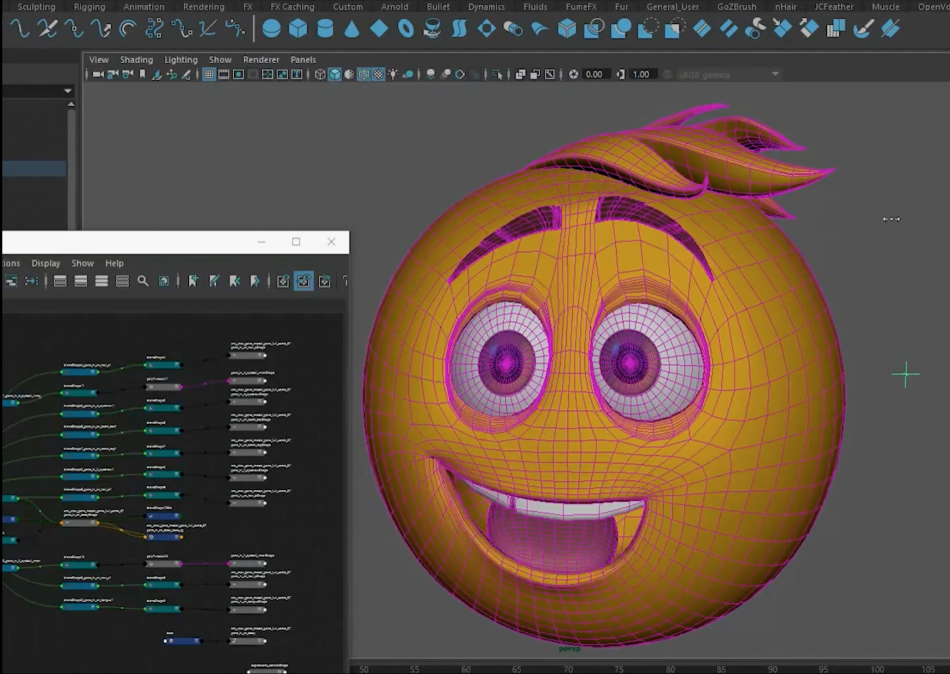This screenshot has height=674, width=950.
Task: Switch to the FX Caching shelf tab
Action: [293, 7]
